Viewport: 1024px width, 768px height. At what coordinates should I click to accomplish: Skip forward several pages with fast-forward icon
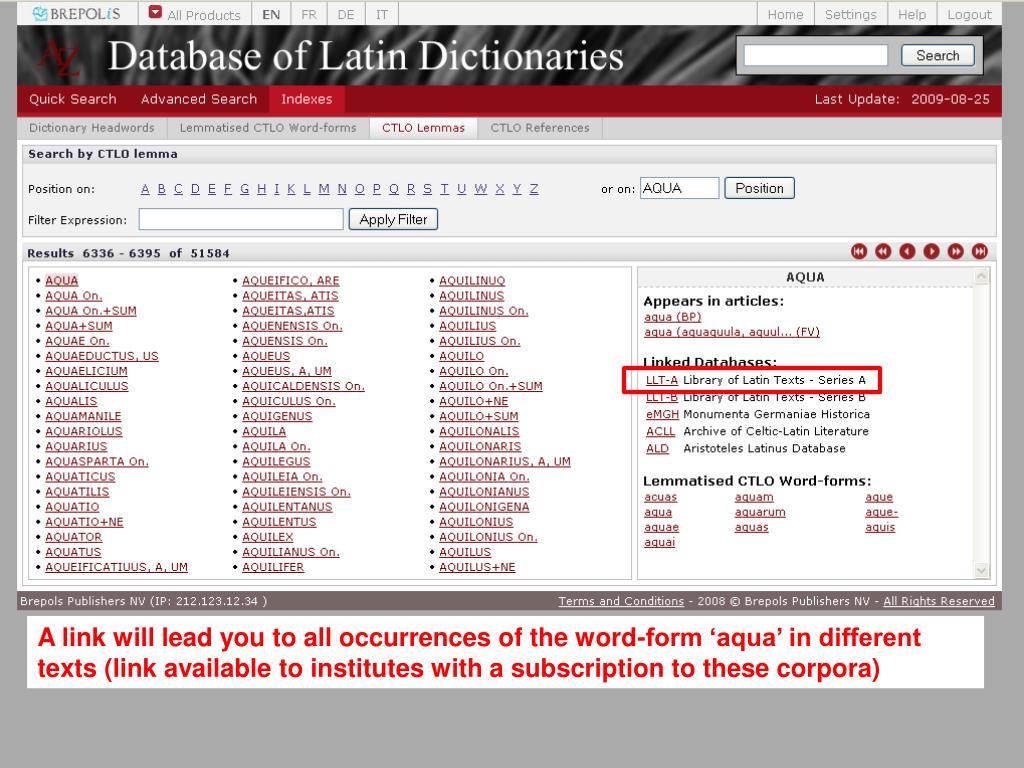tap(955, 251)
